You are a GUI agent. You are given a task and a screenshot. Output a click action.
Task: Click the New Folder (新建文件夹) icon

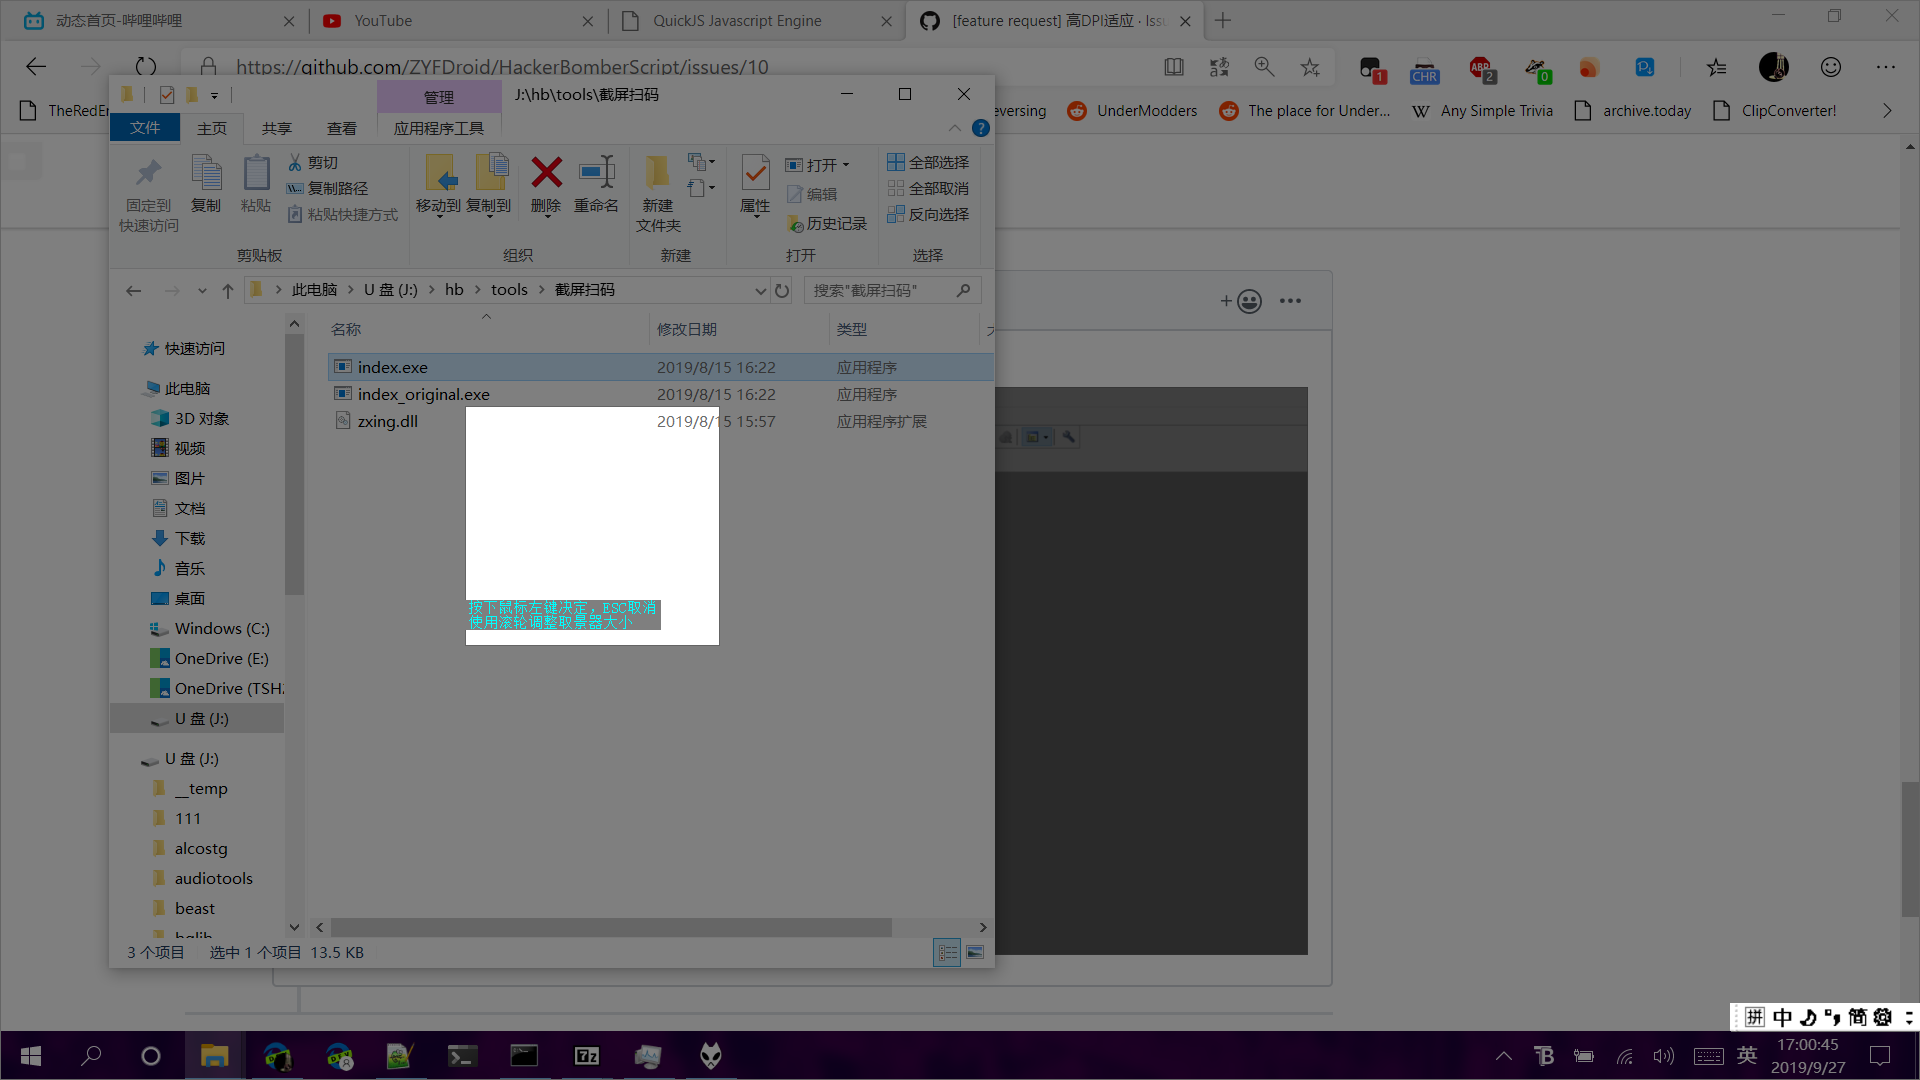[x=657, y=174]
